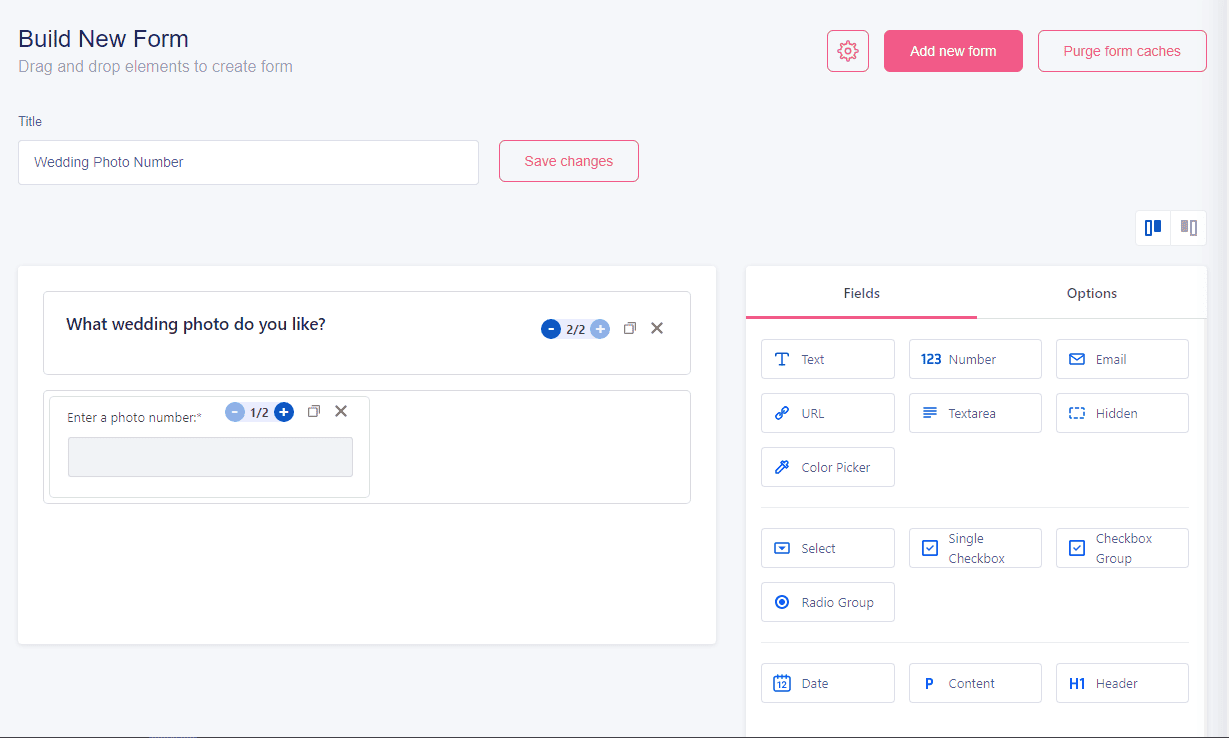1229x738 pixels.
Task: Open form settings gear icon
Action: (x=848, y=51)
